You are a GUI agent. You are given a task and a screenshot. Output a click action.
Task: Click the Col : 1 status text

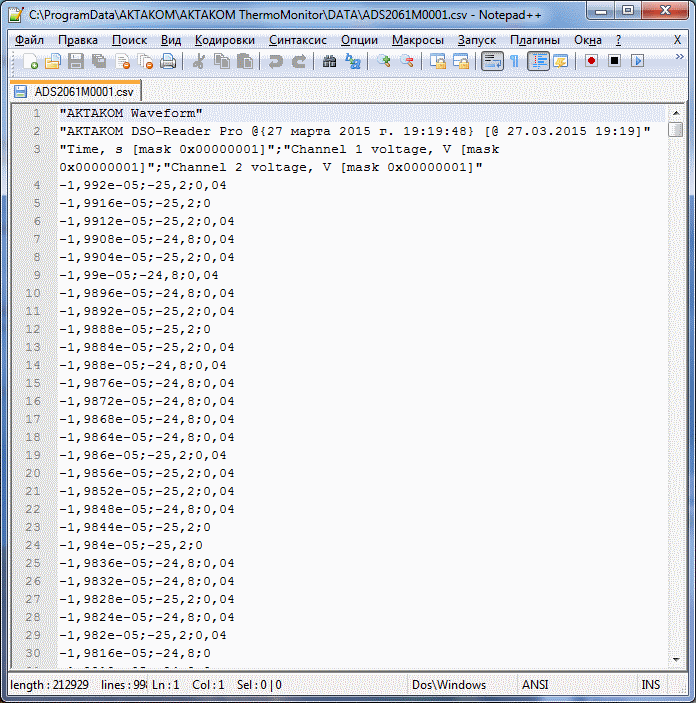coord(208,685)
